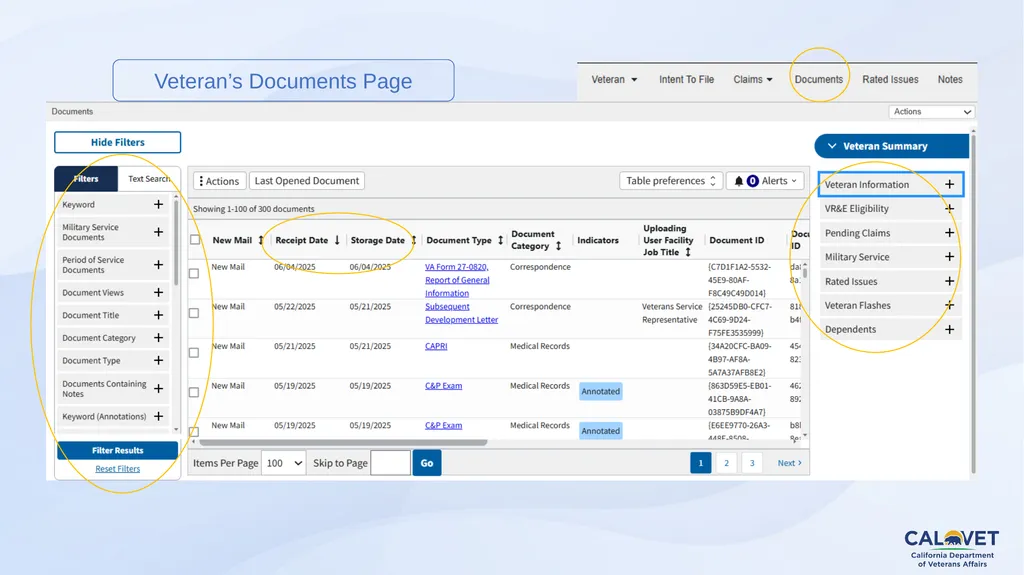Select checkbox for VA Form 27-0820 row

194,274
